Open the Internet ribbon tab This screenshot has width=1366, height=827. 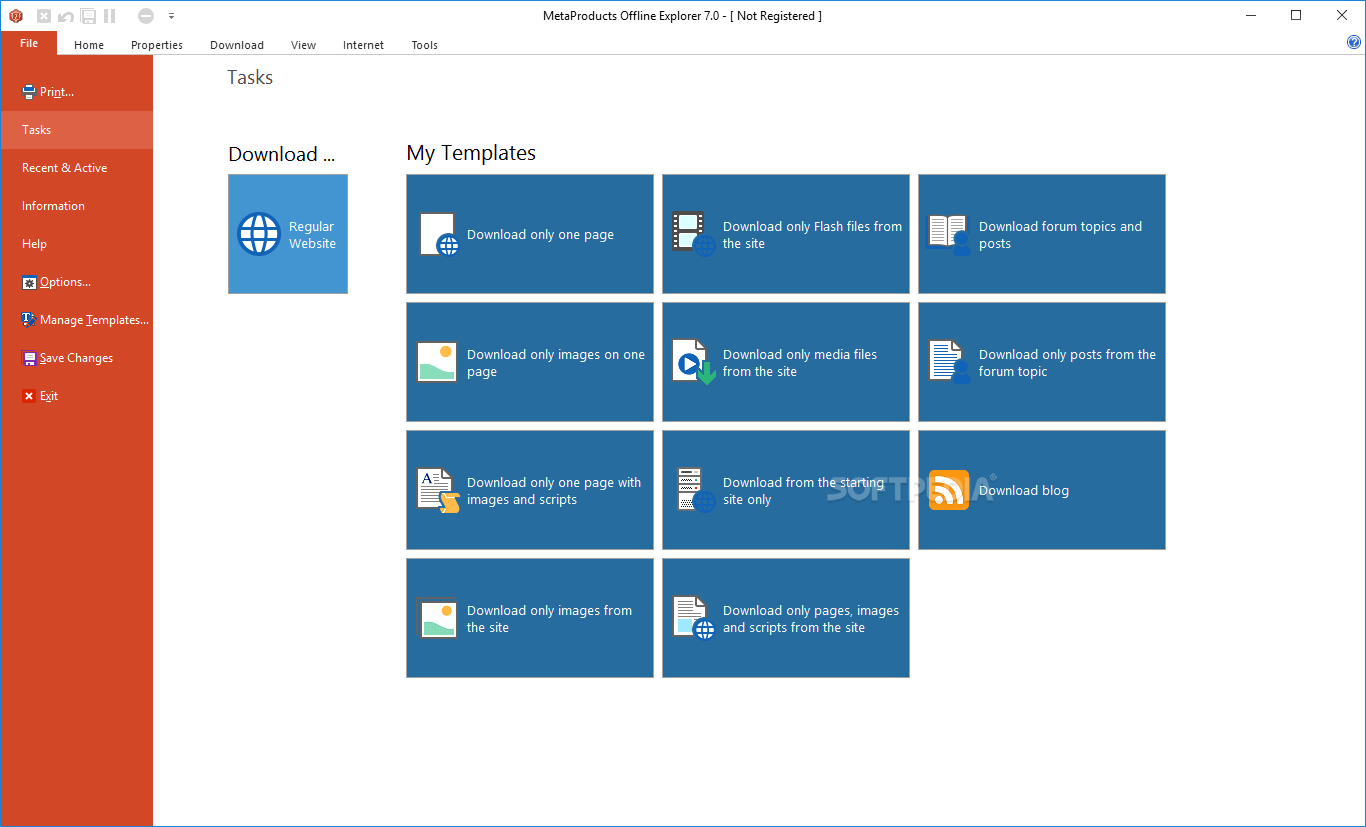pyautogui.click(x=363, y=45)
